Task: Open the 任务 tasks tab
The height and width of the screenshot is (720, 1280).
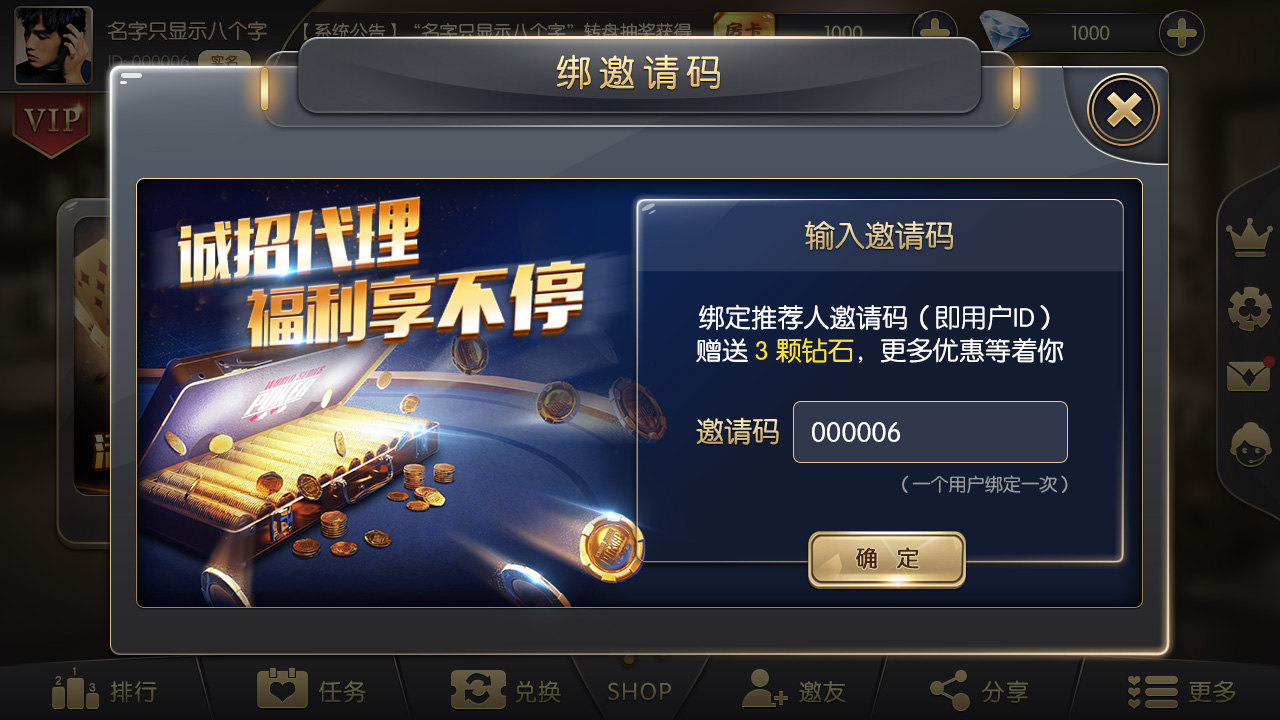Action: click(311, 690)
